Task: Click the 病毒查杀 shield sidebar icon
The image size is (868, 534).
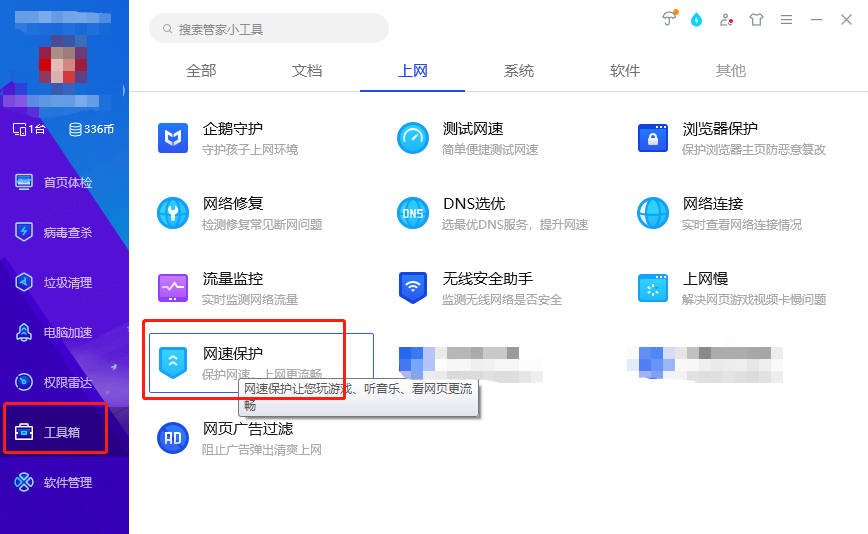Action: point(24,232)
